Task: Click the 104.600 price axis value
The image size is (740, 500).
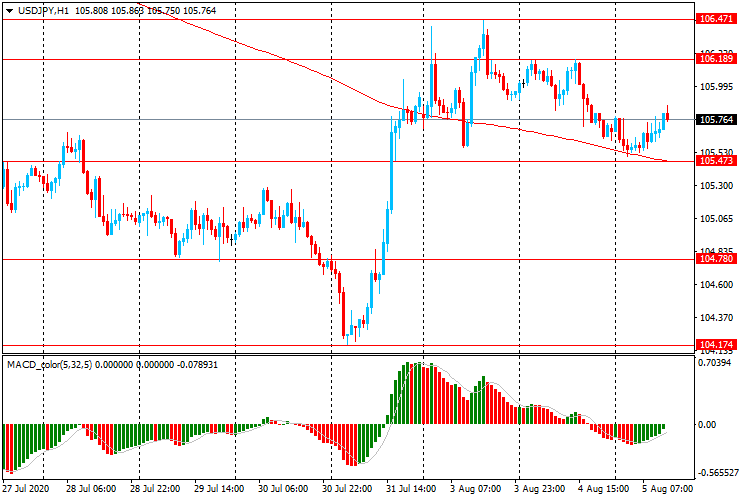Action: 716,285
